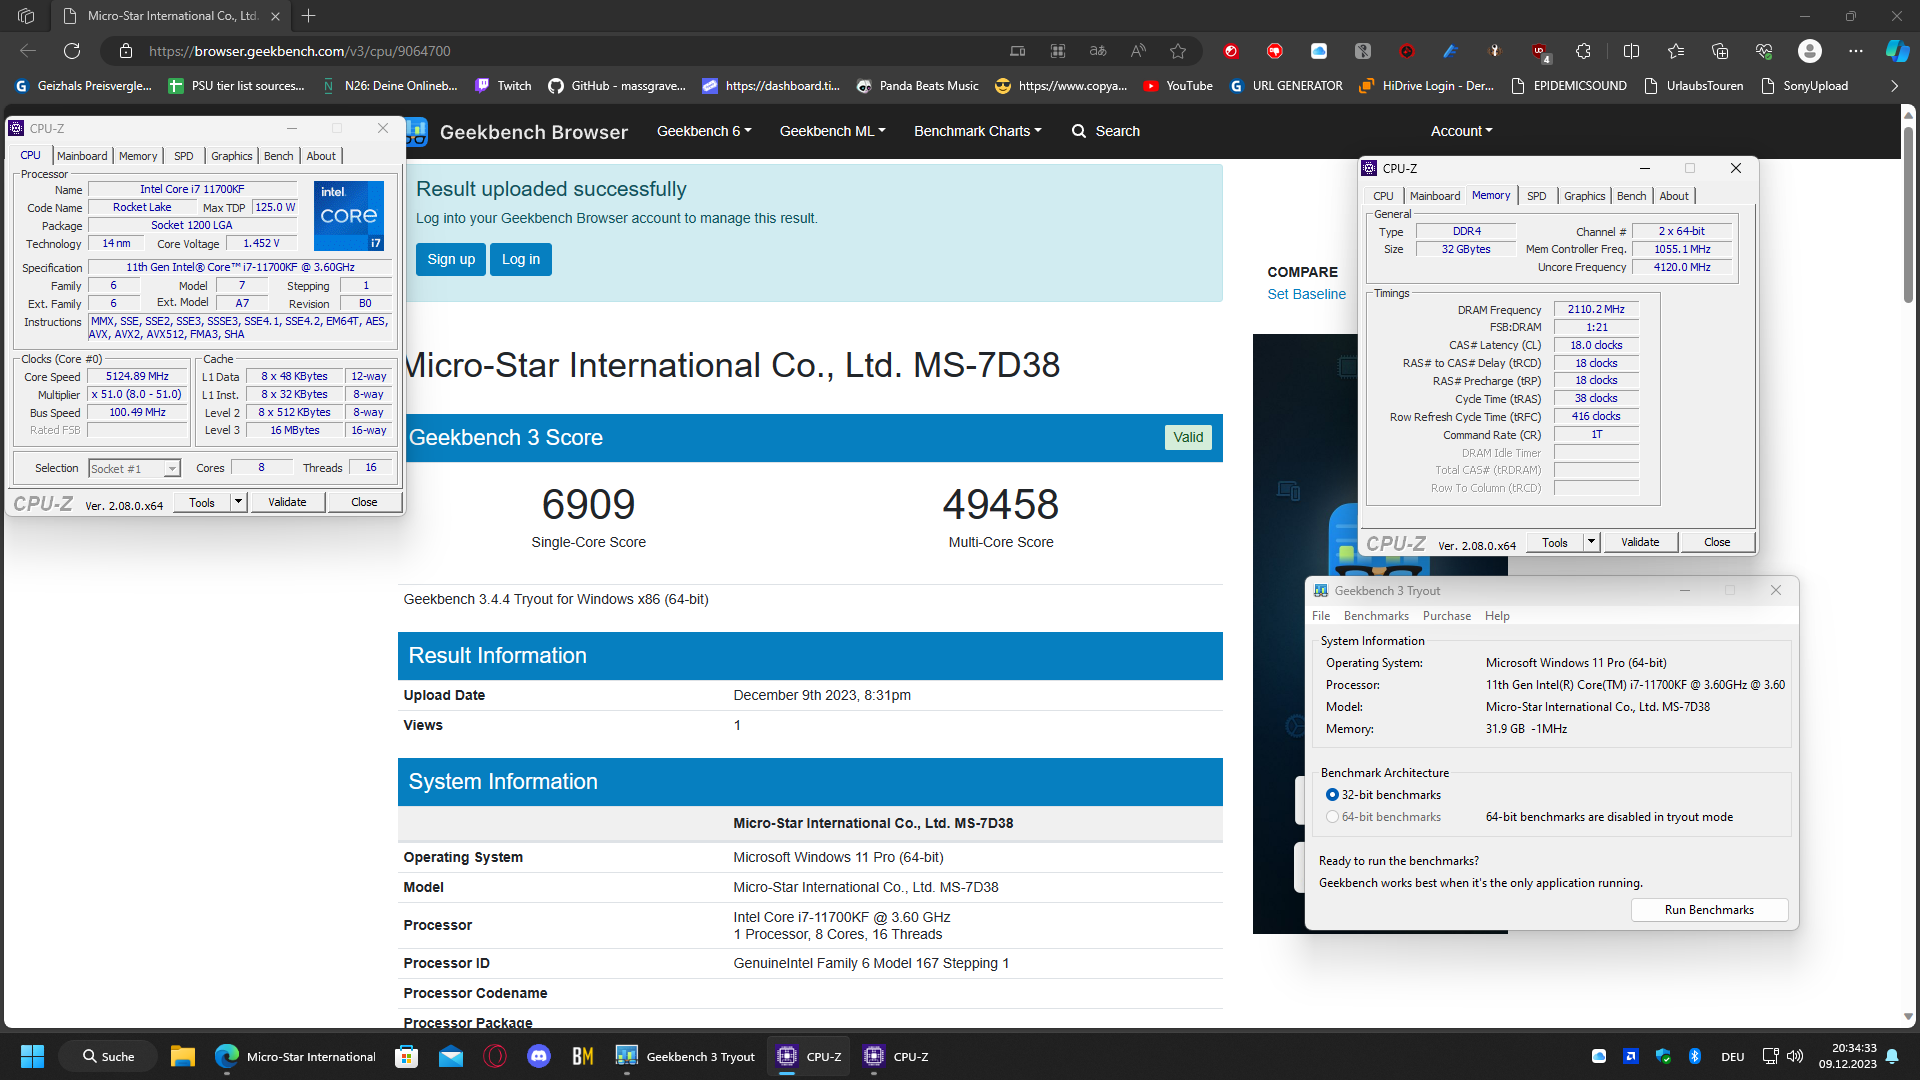1920x1080 pixels.
Task: Open YouTube bookmark
Action: coord(1178,86)
